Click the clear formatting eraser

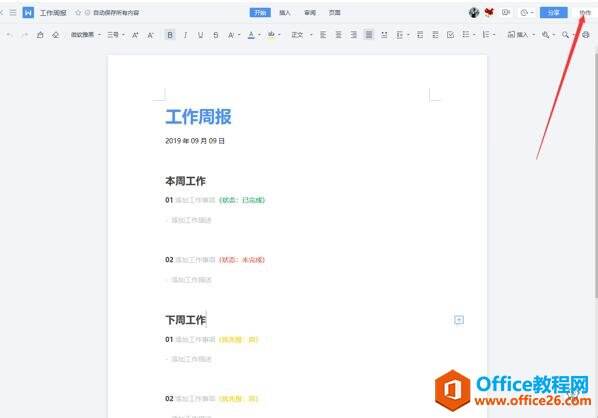pos(56,35)
